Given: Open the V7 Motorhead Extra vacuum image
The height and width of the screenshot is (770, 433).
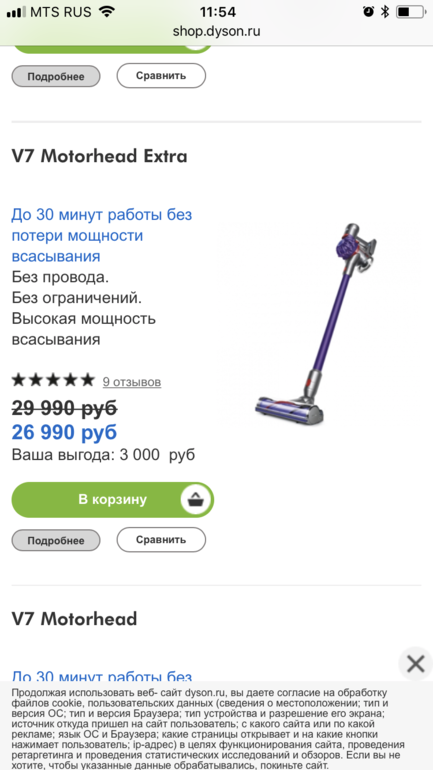Looking at the screenshot, I should [317, 324].
